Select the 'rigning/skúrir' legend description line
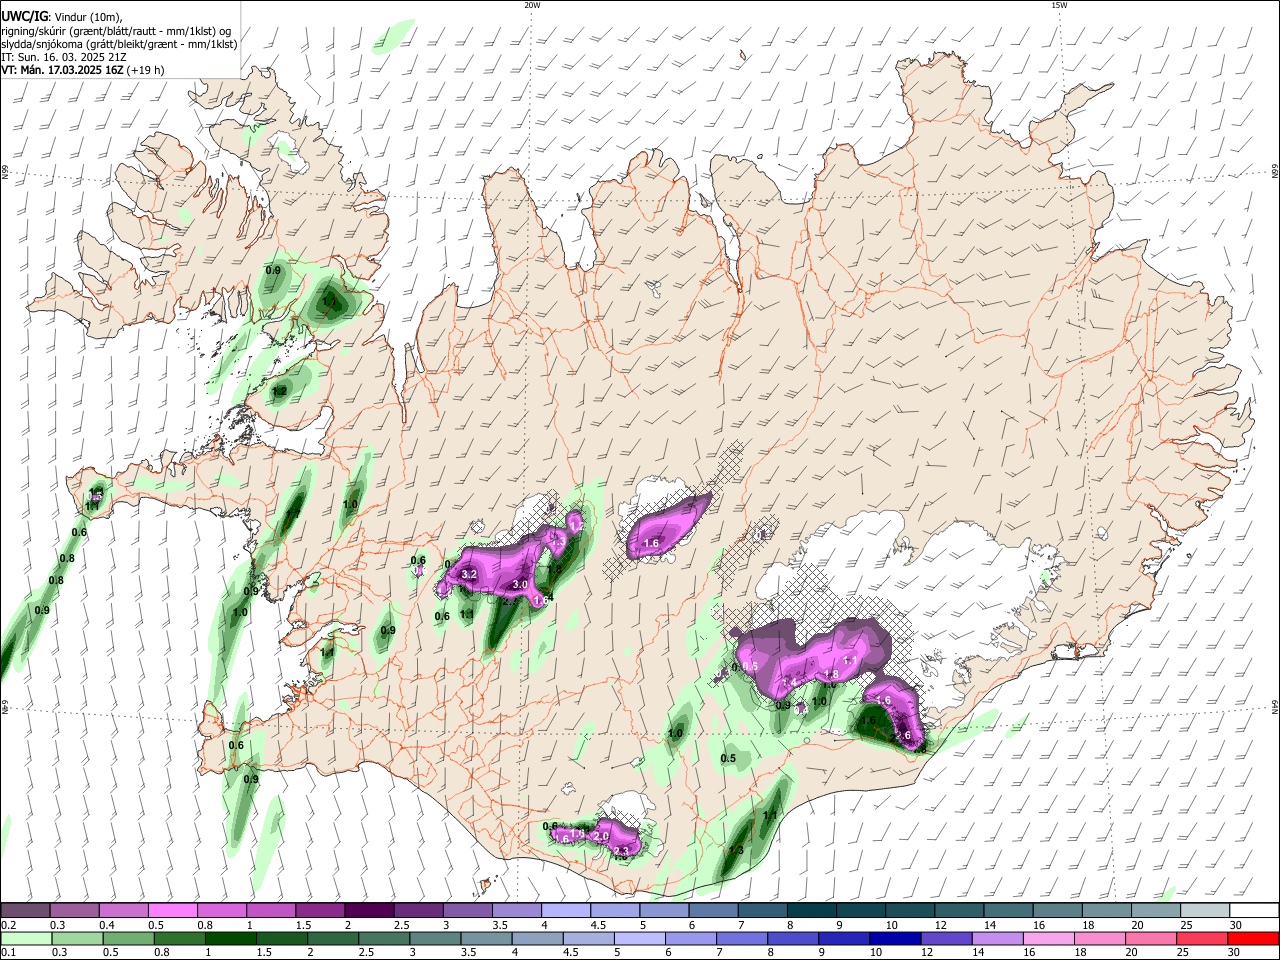This screenshot has width=1280, height=960. (116, 31)
